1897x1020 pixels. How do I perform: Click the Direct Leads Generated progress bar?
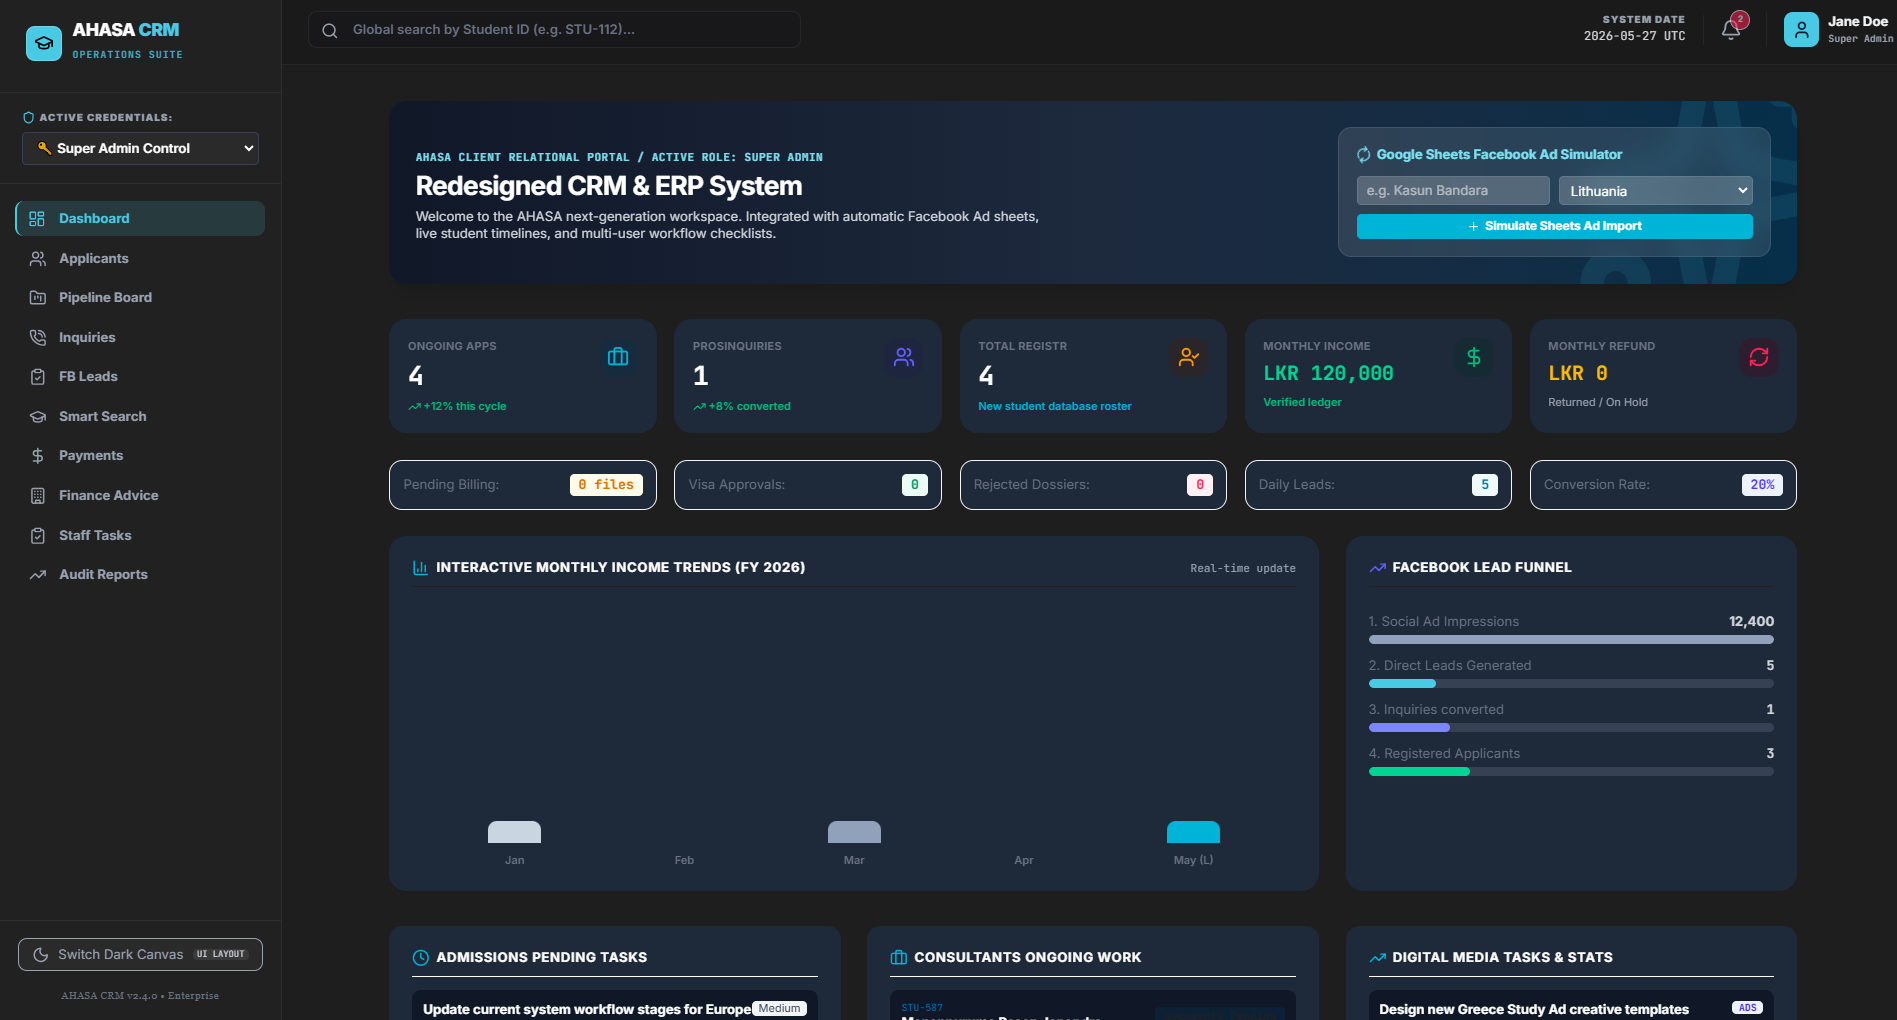coord(1571,684)
